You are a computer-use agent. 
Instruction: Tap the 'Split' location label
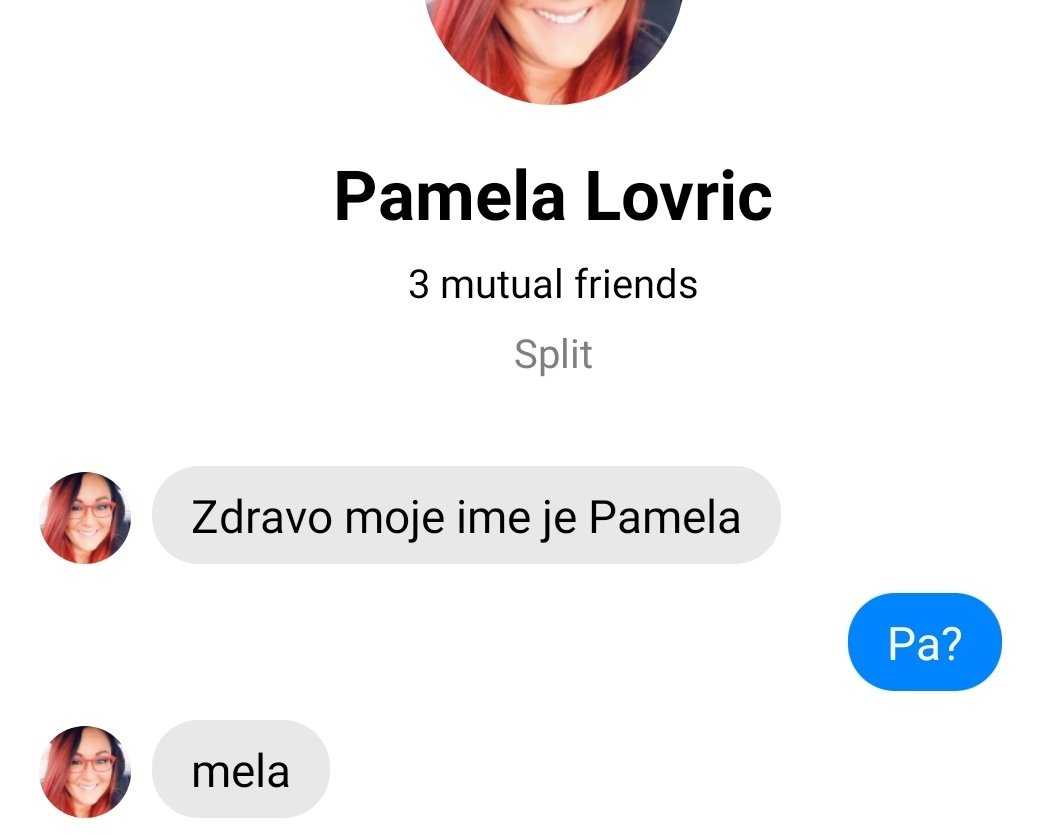[553, 354]
